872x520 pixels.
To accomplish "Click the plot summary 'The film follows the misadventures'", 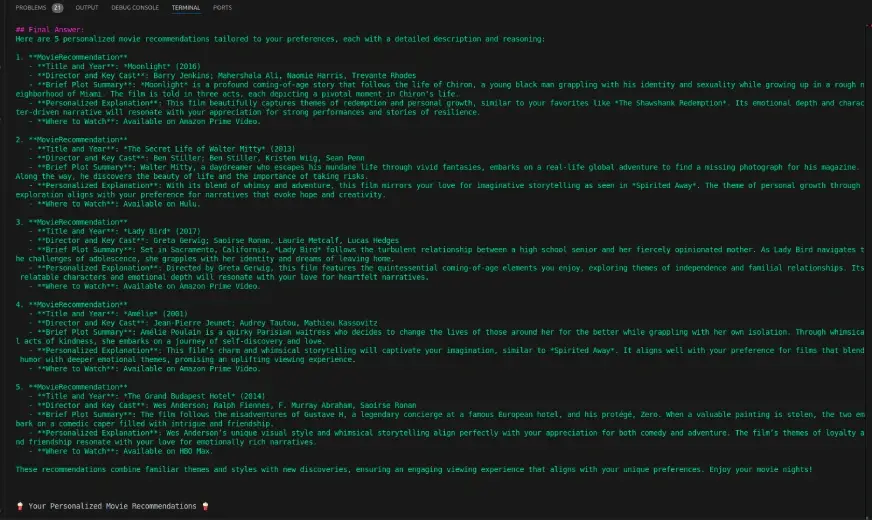I will pyautogui.click(x=447, y=414).
